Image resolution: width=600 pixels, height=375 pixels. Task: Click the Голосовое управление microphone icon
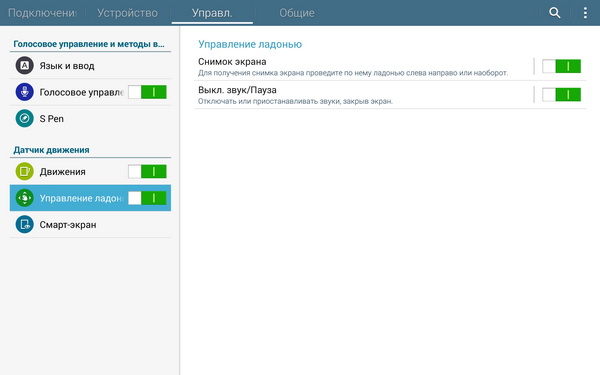pos(24,92)
